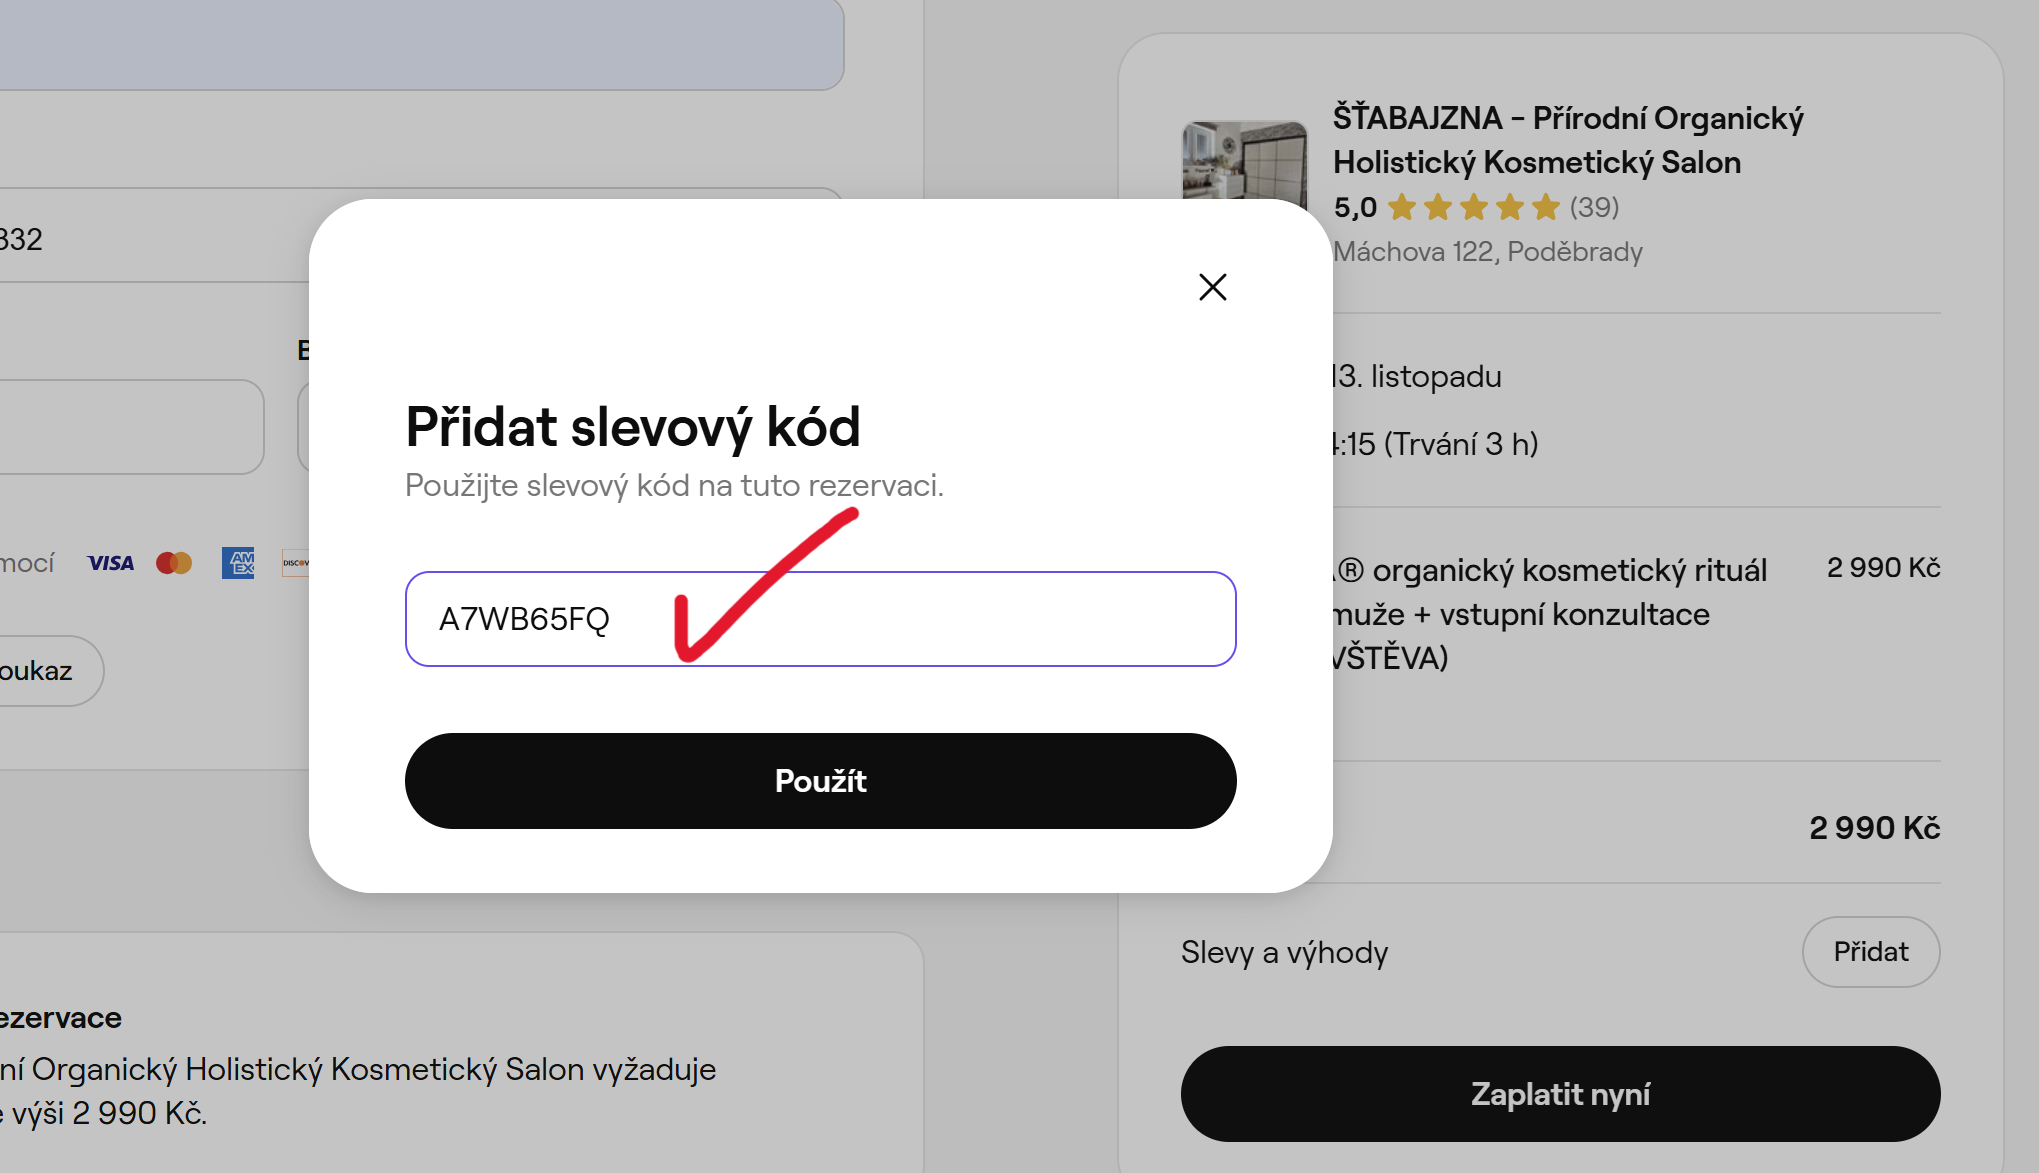Click the Přidat button beside Slevy a výhody

(1871, 952)
